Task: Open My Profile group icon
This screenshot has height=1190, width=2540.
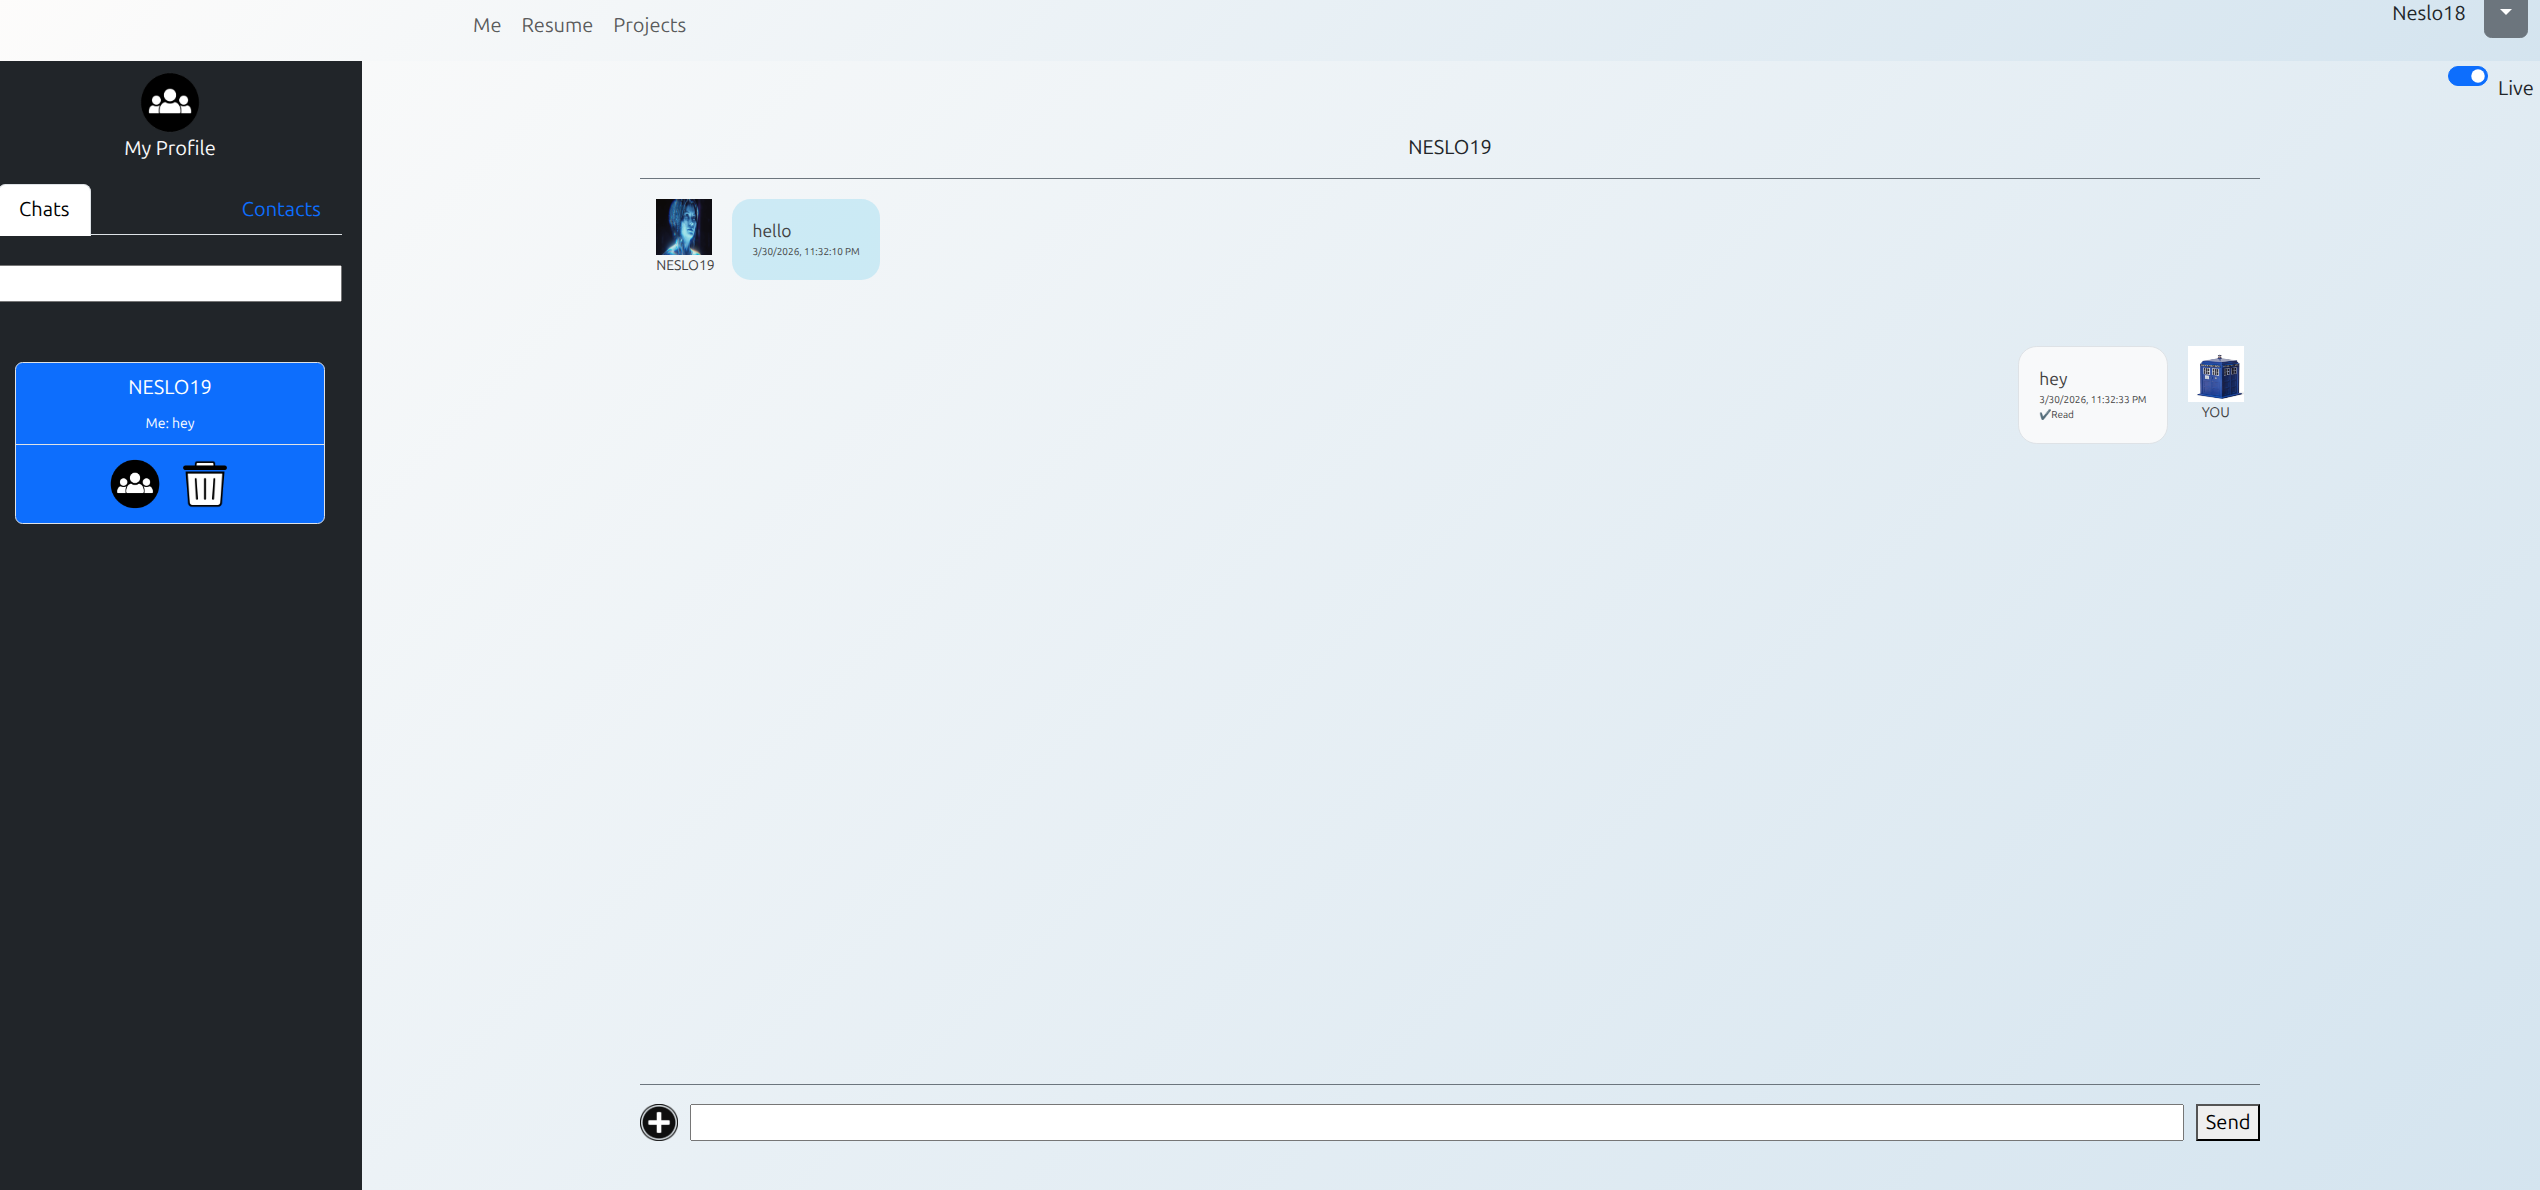Action: click(170, 102)
